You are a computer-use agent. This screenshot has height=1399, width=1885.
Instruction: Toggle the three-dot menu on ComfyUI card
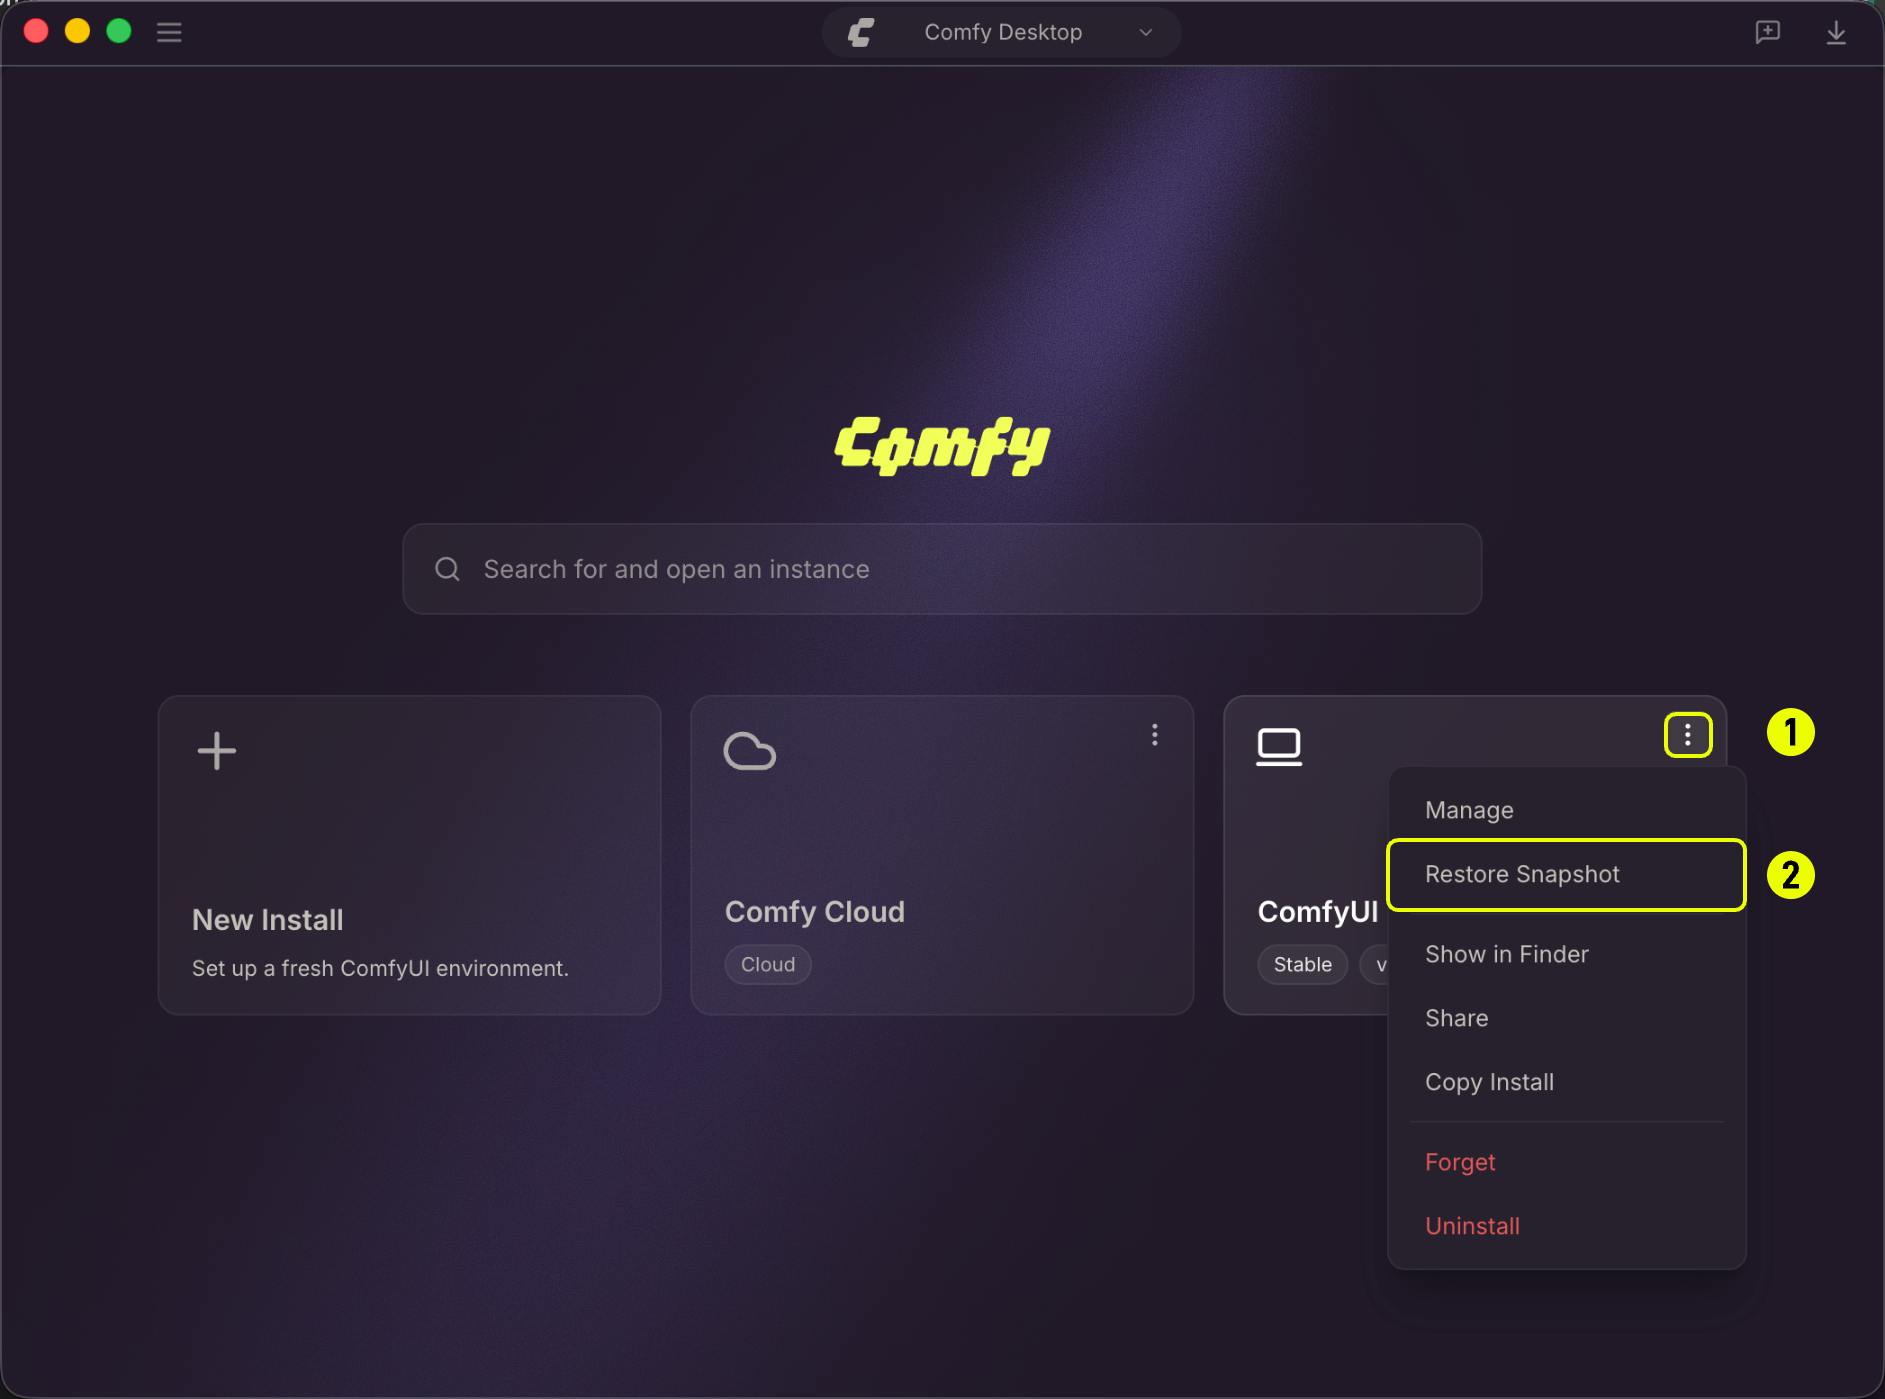[1688, 735]
